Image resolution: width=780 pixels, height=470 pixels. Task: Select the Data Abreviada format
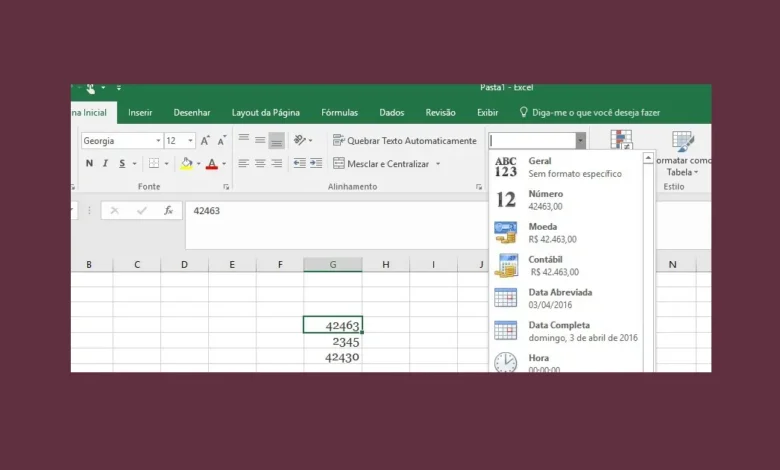566,298
